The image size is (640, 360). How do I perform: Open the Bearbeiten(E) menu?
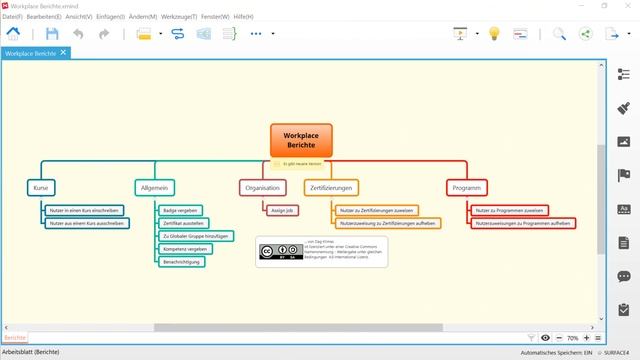44,17
